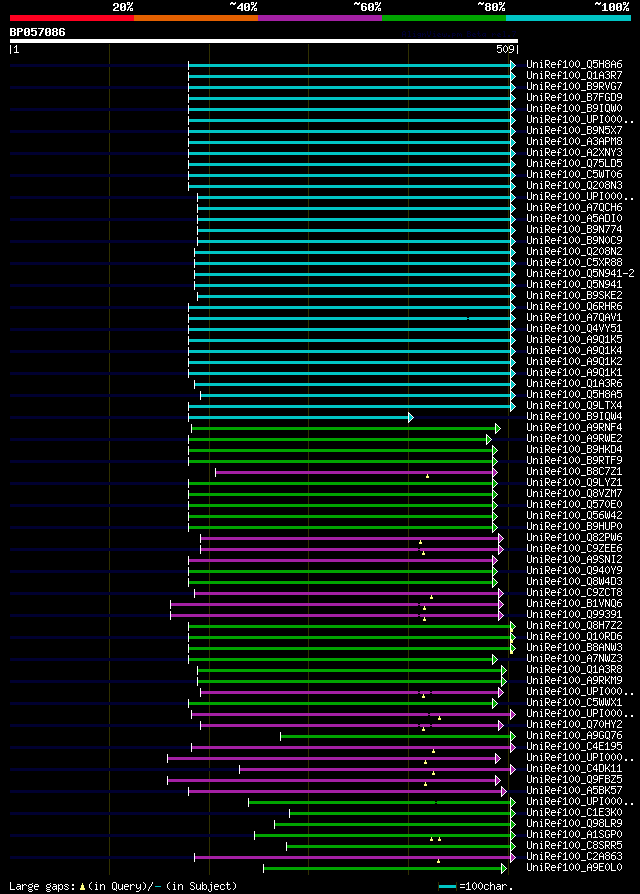Select the UniRef100_C4DK11 label
This screenshot has width=640, height=894.
(574, 769)
